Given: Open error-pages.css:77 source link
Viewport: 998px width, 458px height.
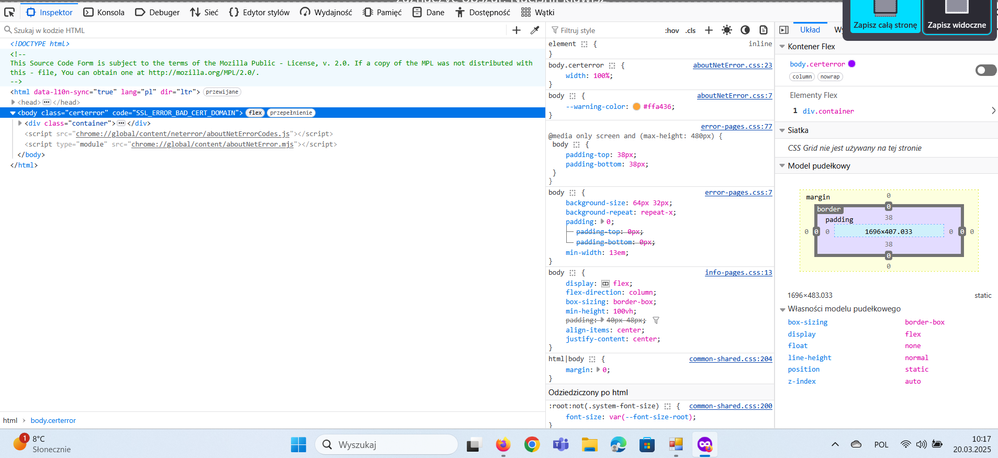Looking at the screenshot, I should [x=736, y=127].
